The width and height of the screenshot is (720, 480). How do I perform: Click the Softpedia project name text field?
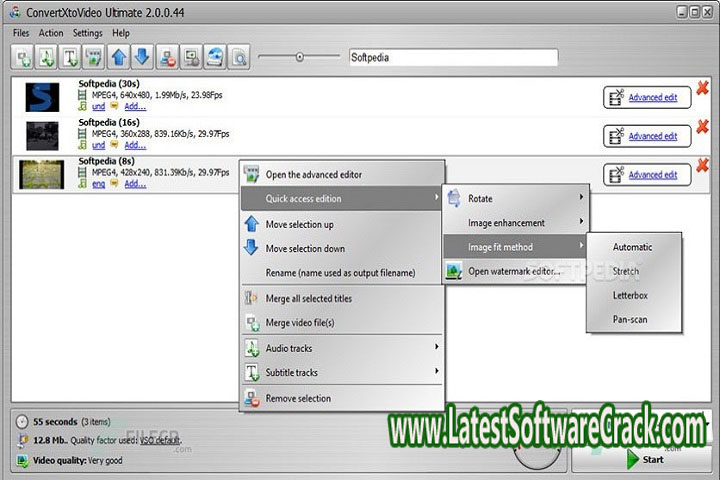(452, 58)
